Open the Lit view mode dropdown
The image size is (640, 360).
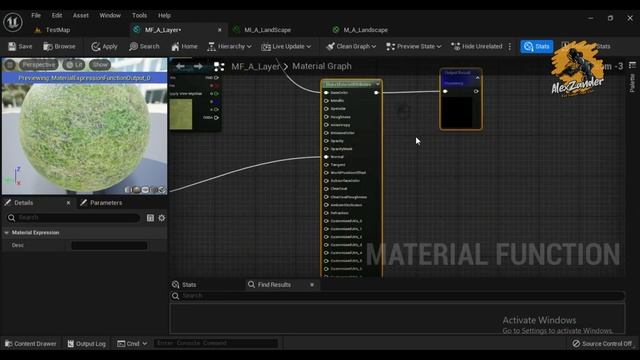[x=74, y=64]
